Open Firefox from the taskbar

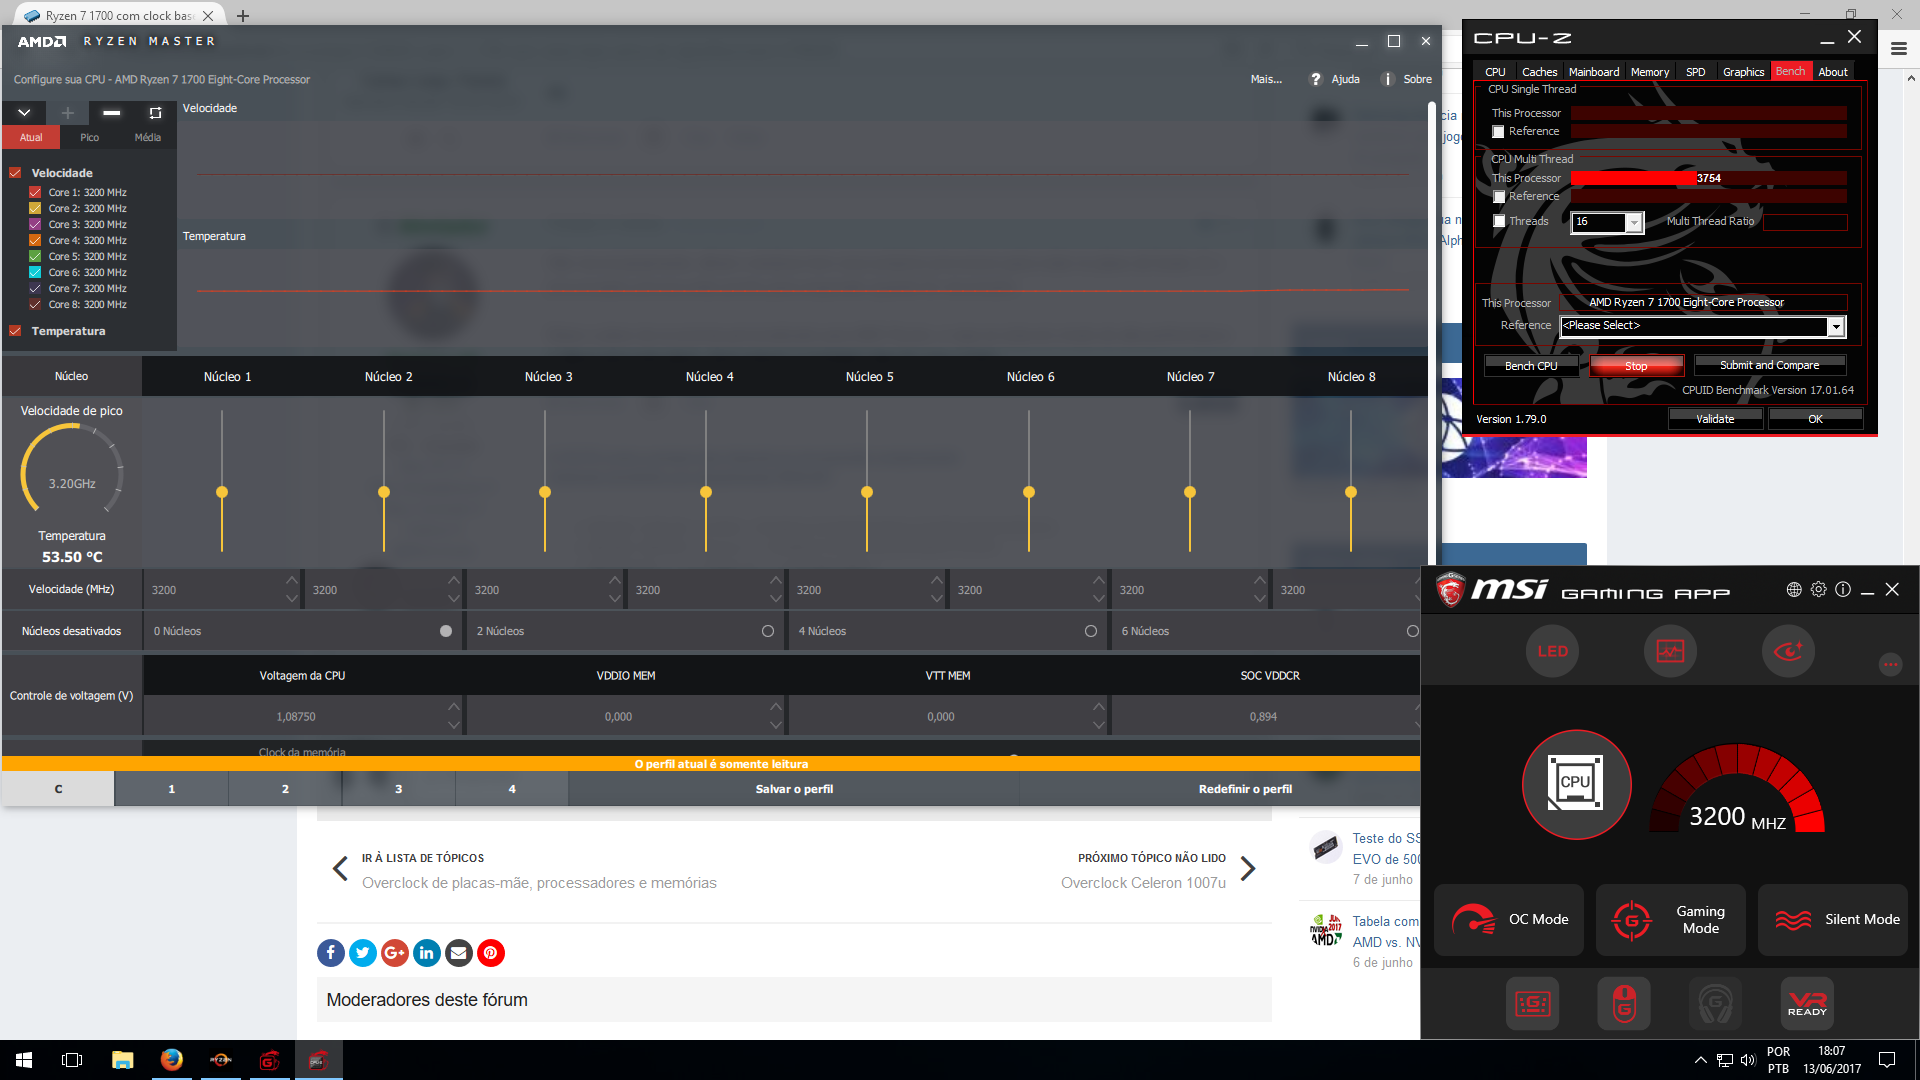[x=171, y=1060]
